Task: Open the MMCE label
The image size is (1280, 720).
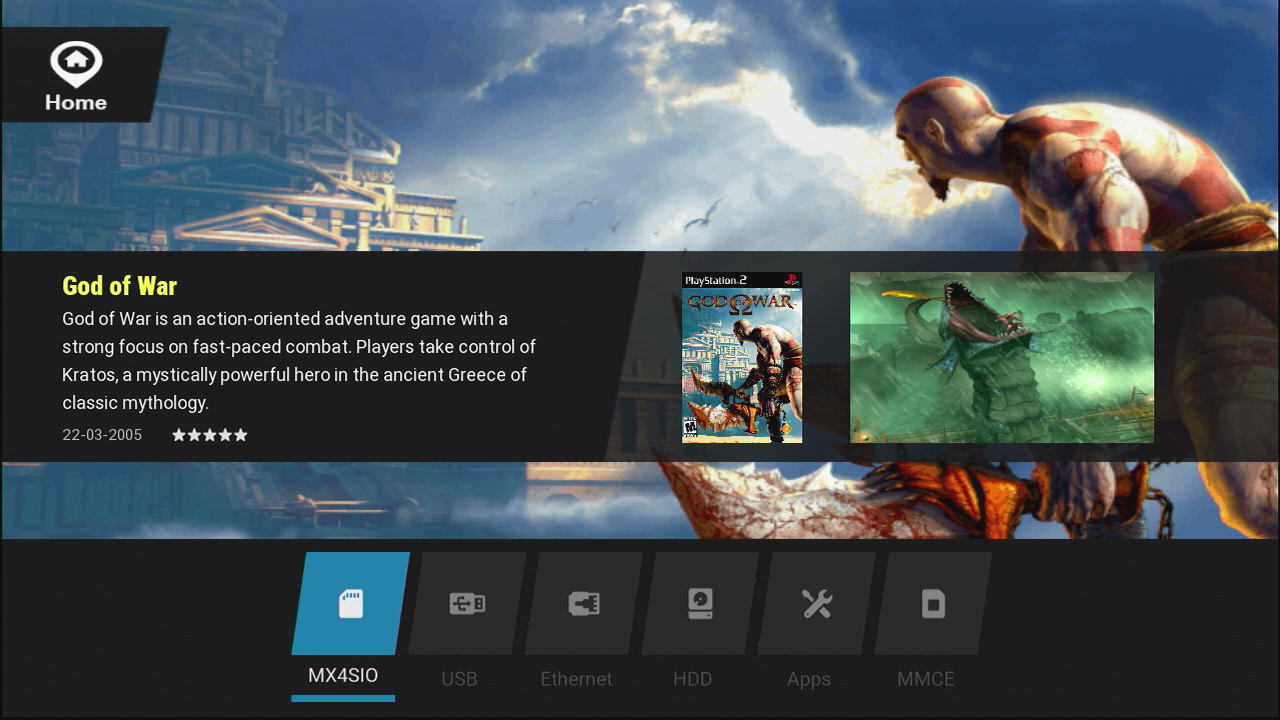Action: (926, 679)
